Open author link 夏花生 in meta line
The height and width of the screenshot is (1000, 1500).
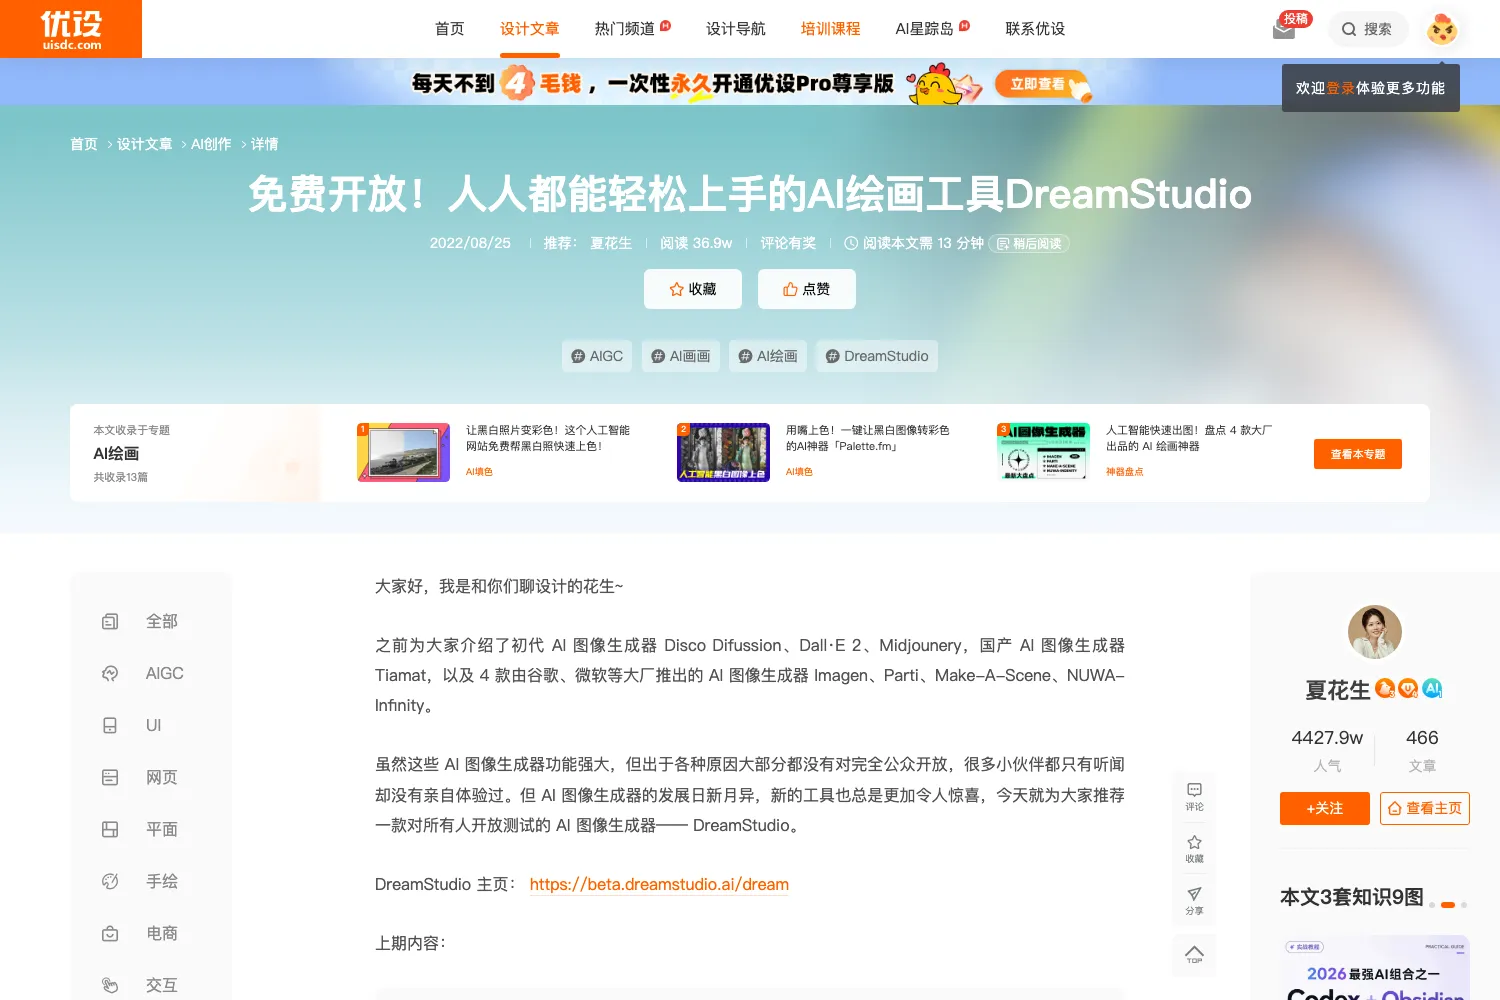click(611, 243)
